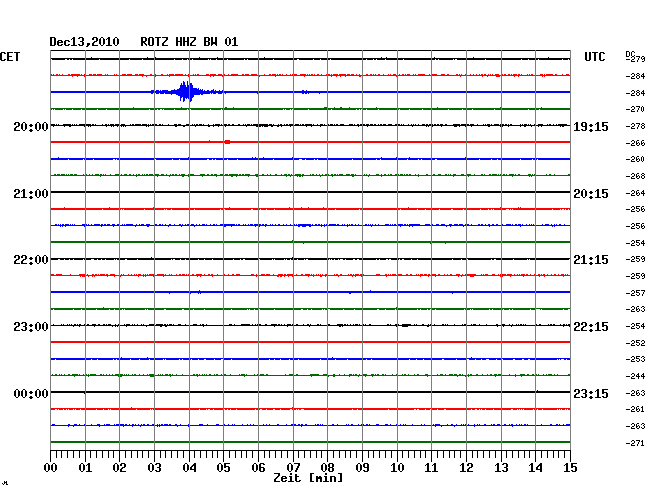Pick minute 11 on the time axis

pos(431,468)
